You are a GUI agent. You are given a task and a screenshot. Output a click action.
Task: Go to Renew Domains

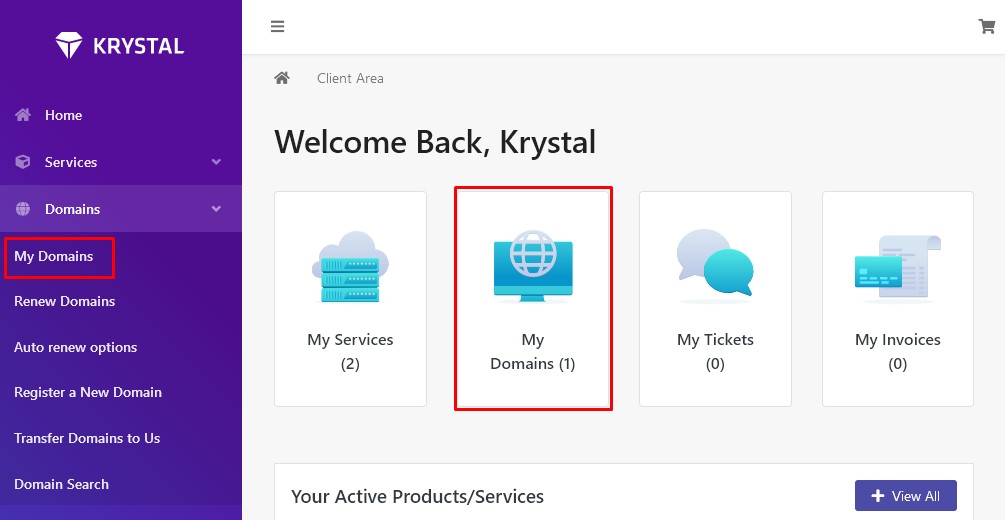(65, 301)
